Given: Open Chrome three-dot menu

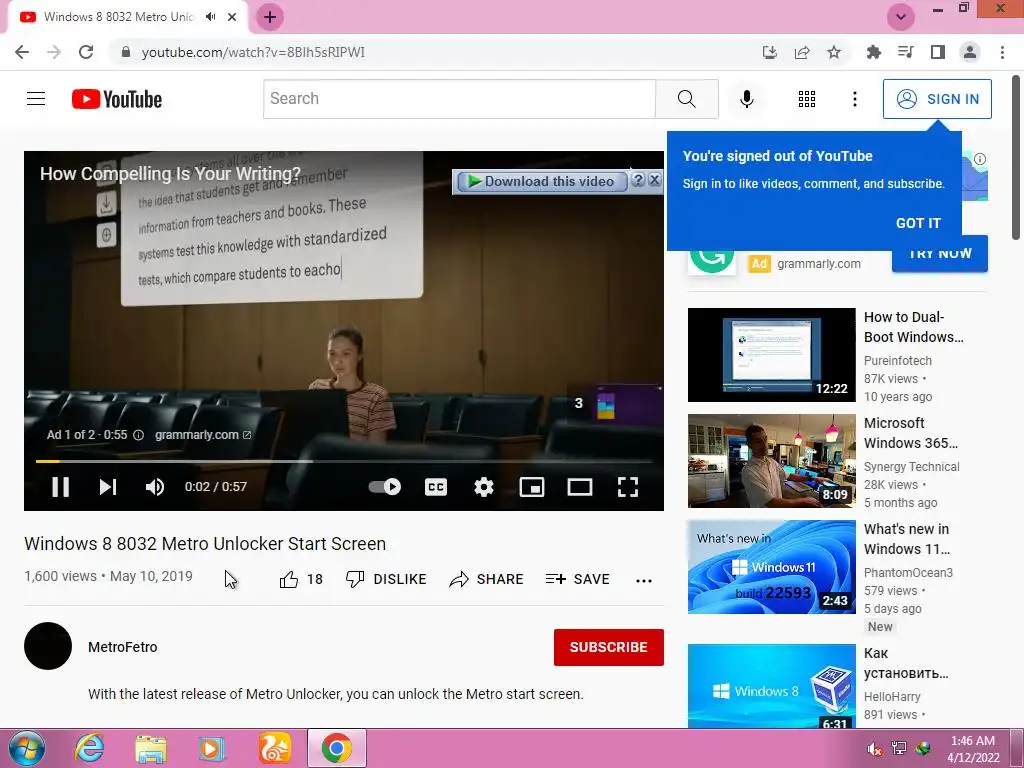Looking at the screenshot, I should pos(1002,52).
